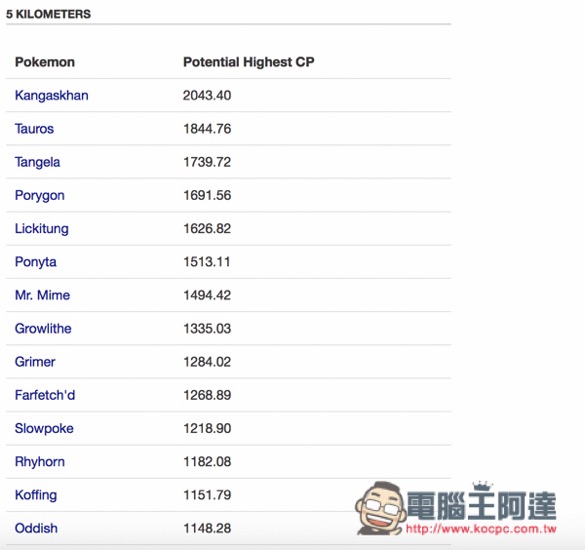This screenshot has width=585, height=550.
Task: Click the Pokemon column header
Action: (x=45, y=62)
